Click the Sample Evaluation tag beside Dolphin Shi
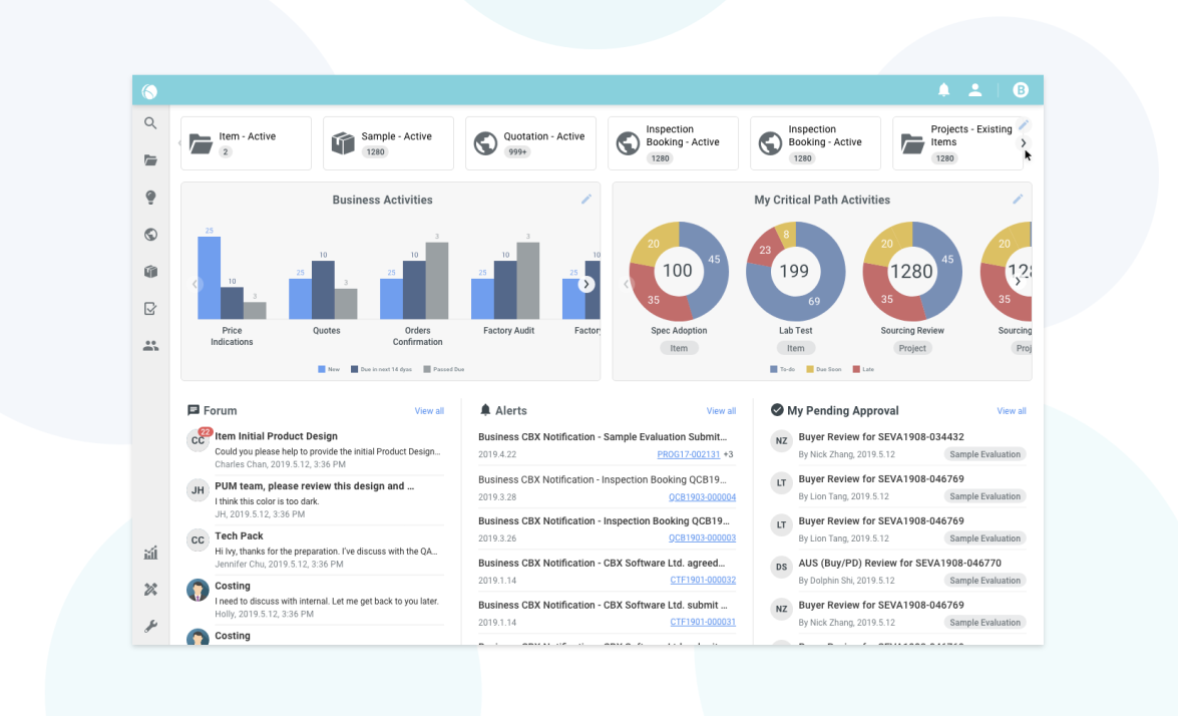The height and width of the screenshot is (716, 1178). [985, 580]
